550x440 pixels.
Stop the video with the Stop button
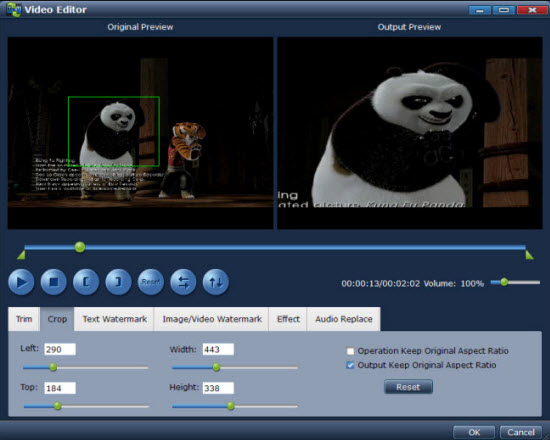point(54,282)
